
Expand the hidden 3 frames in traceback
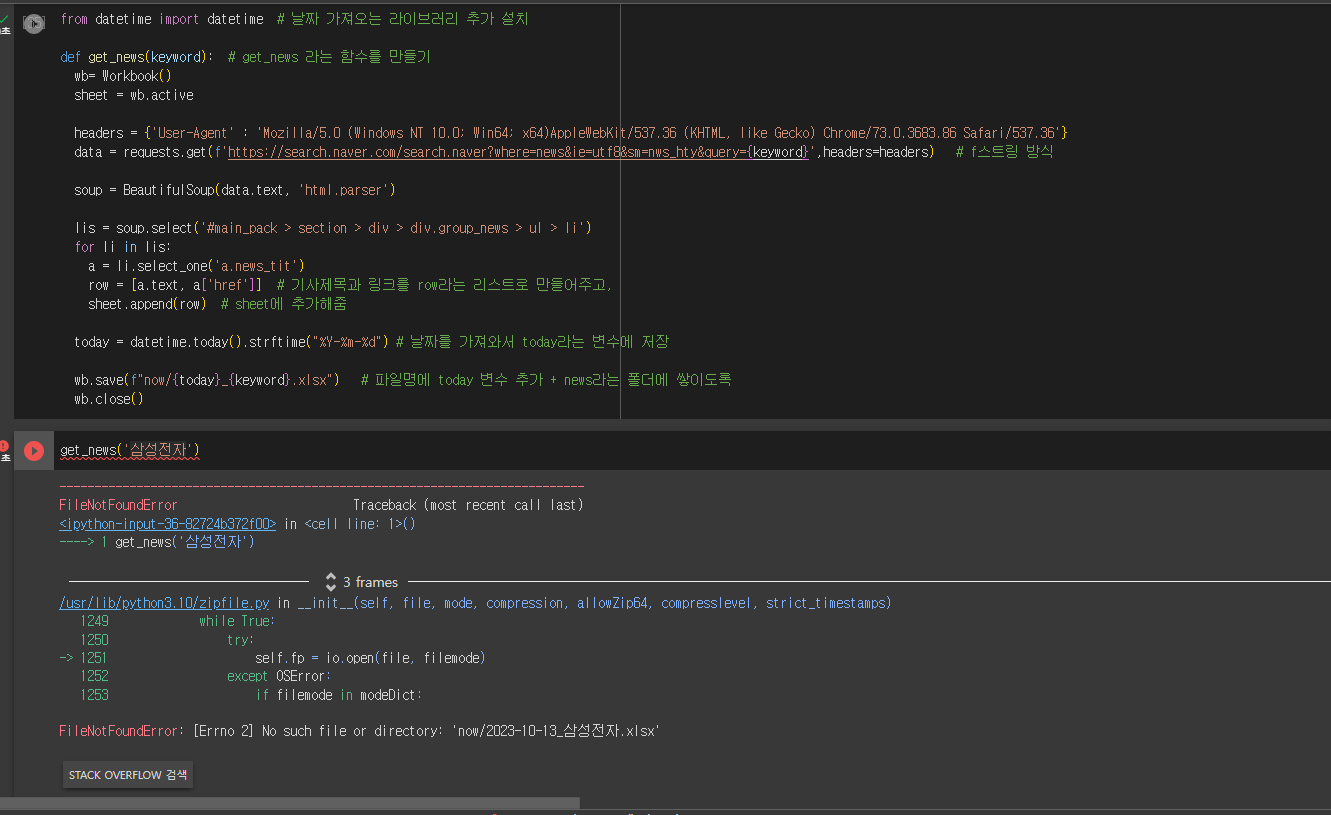[361, 582]
